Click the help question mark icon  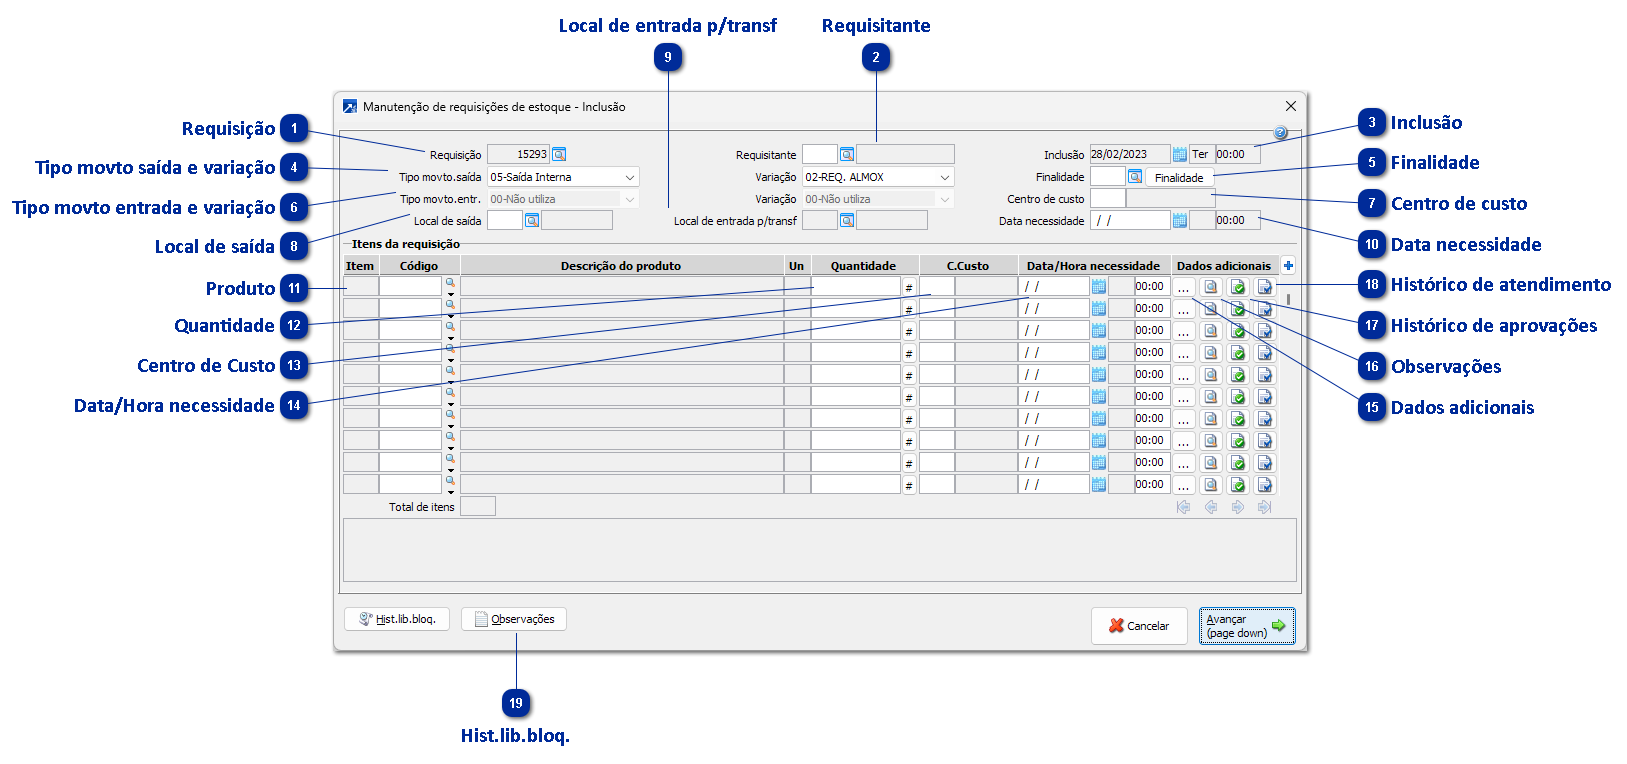(x=1281, y=132)
